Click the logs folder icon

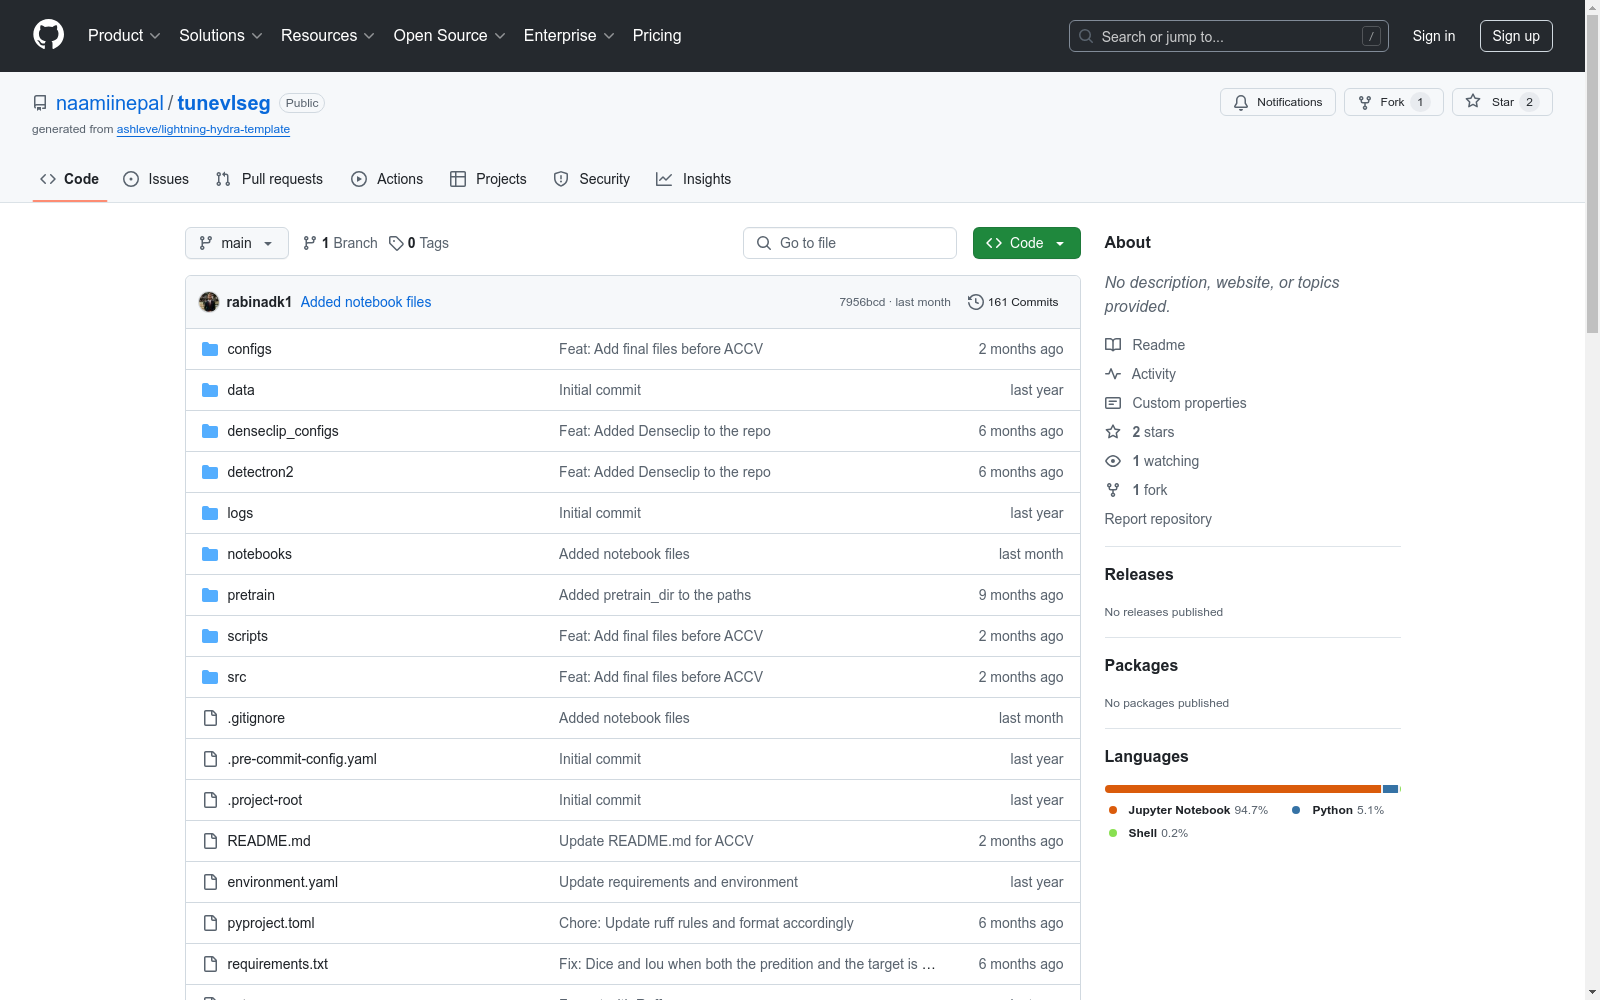point(210,513)
